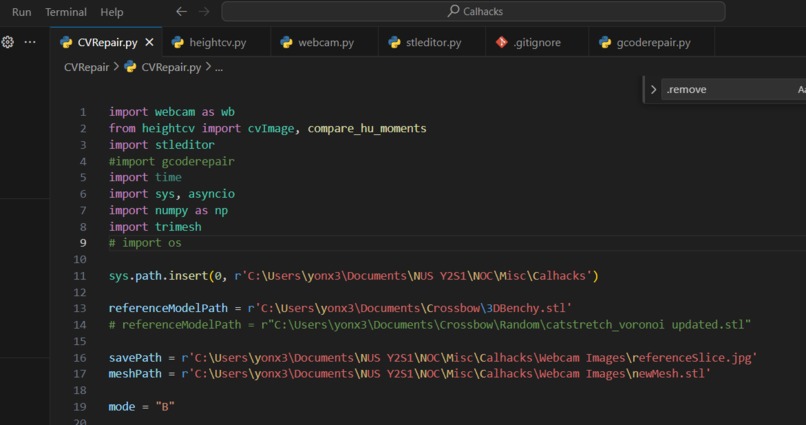Switch to the webcam.py tab

(x=325, y=42)
